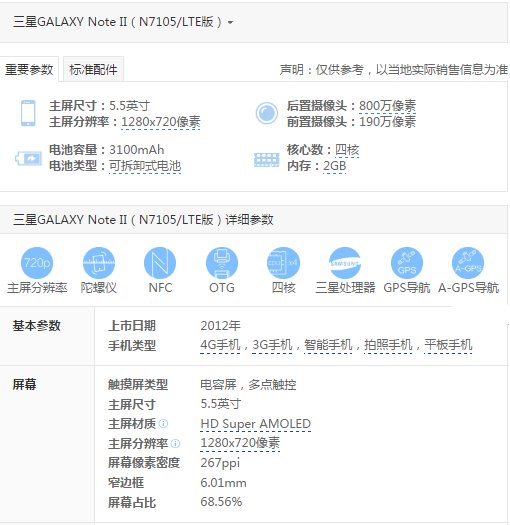The width and height of the screenshot is (510, 525).
Task: Select the 三星GALAXY Note II（N7105/LTE版） title
Action: tap(117, 22)
